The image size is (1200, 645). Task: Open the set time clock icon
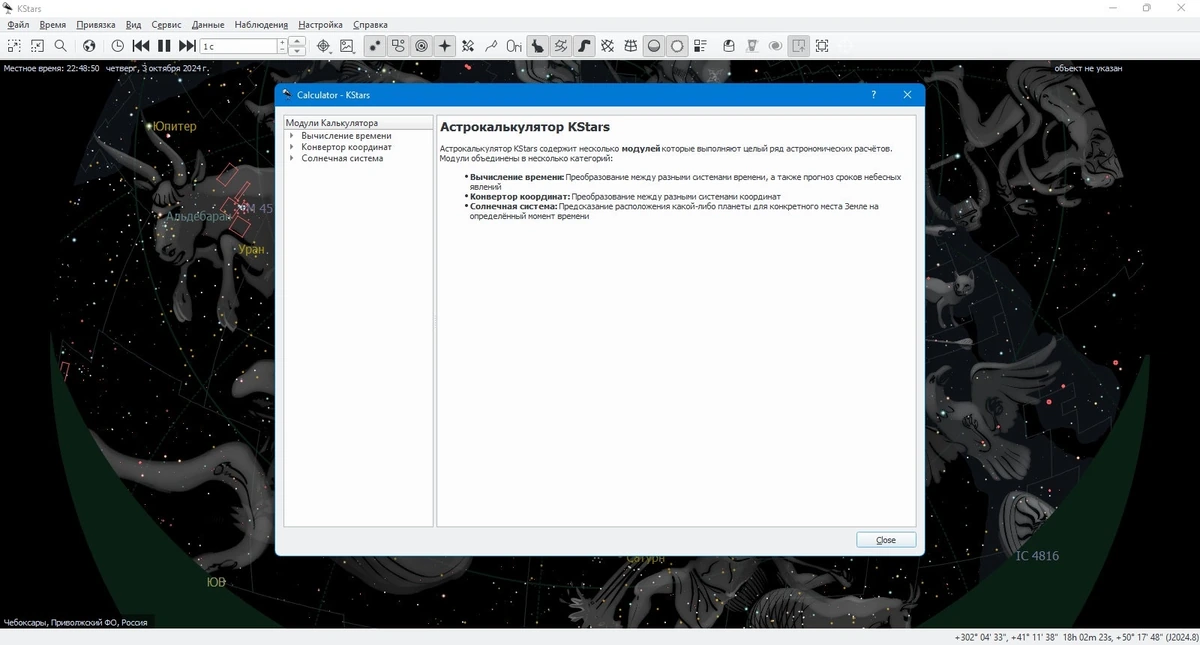117,46
